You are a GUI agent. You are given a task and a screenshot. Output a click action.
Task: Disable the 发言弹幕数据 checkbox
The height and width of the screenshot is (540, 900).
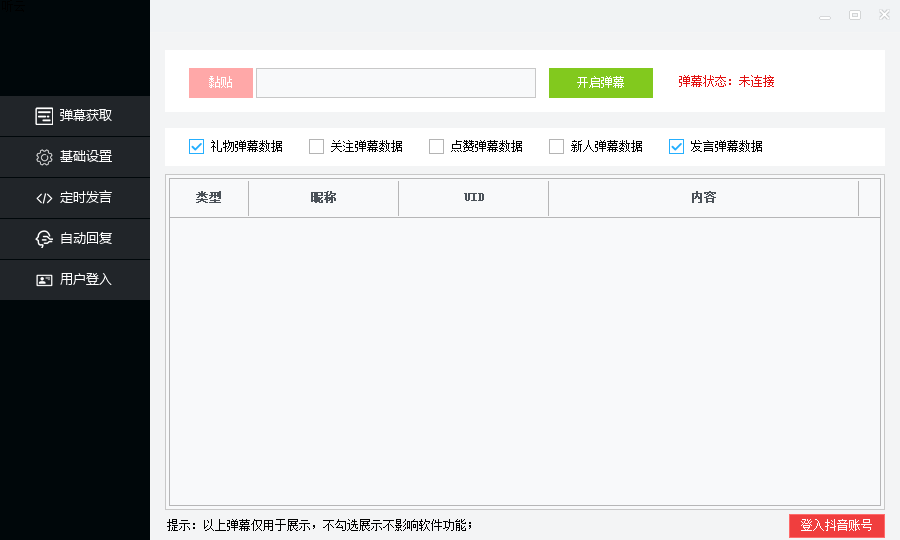tap(677, 147)
